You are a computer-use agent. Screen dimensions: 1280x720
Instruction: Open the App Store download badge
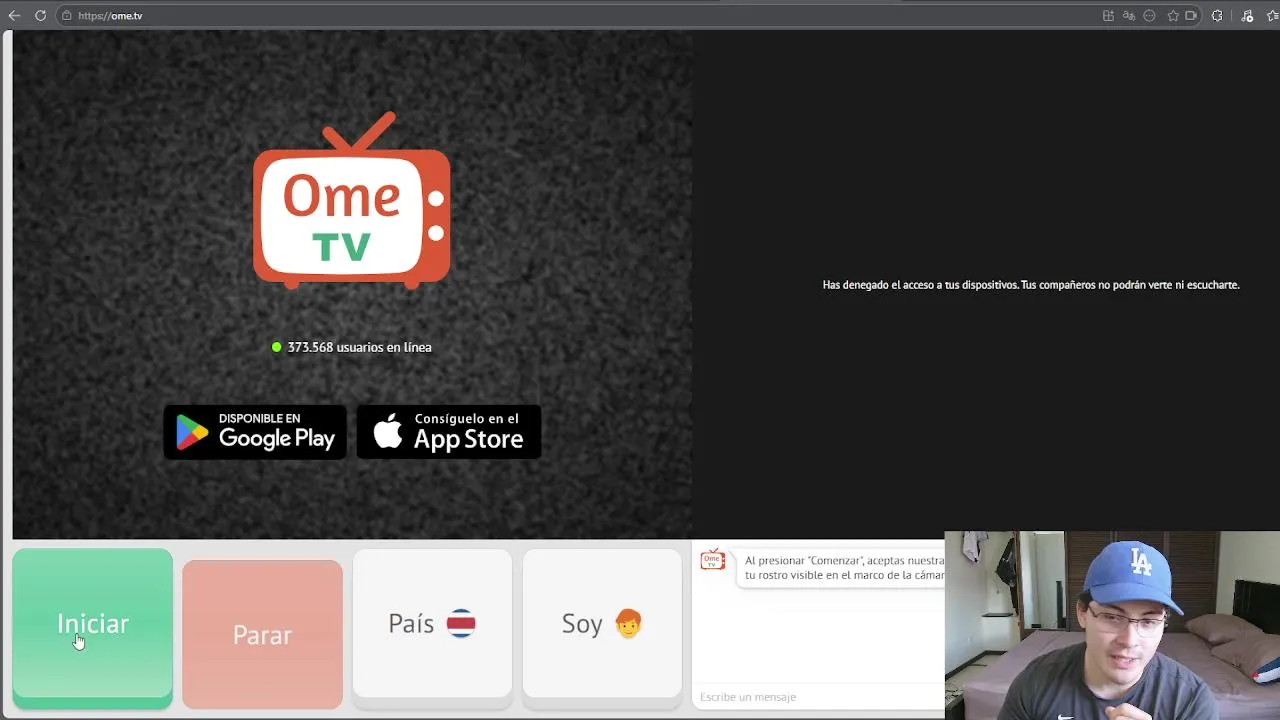pyautogui.click(x=449, y=432)
